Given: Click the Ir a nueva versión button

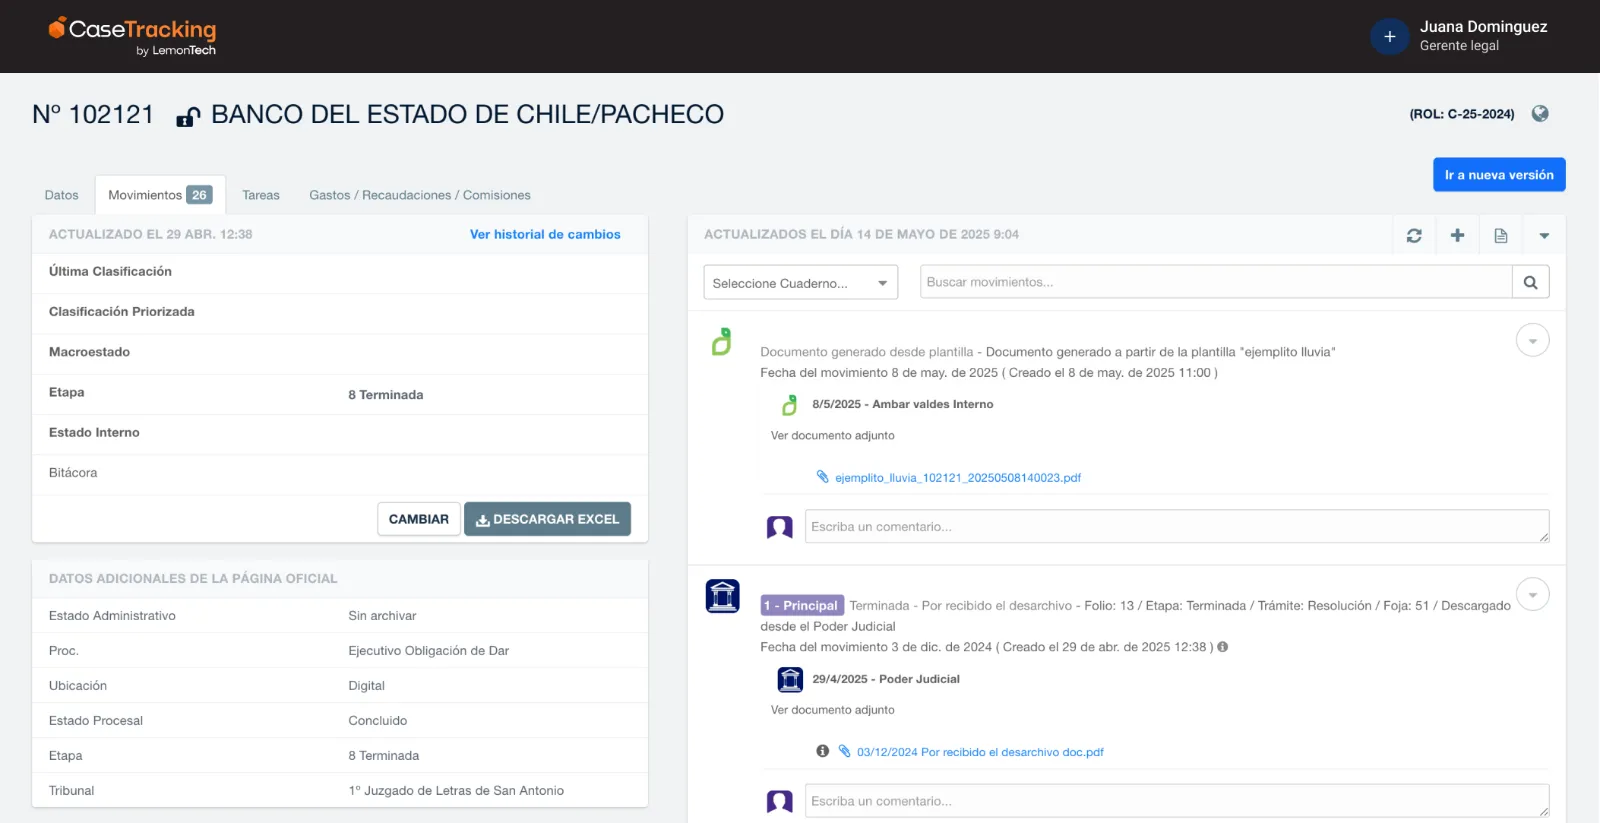Looking at the screenshot, I should point(1499,175).
